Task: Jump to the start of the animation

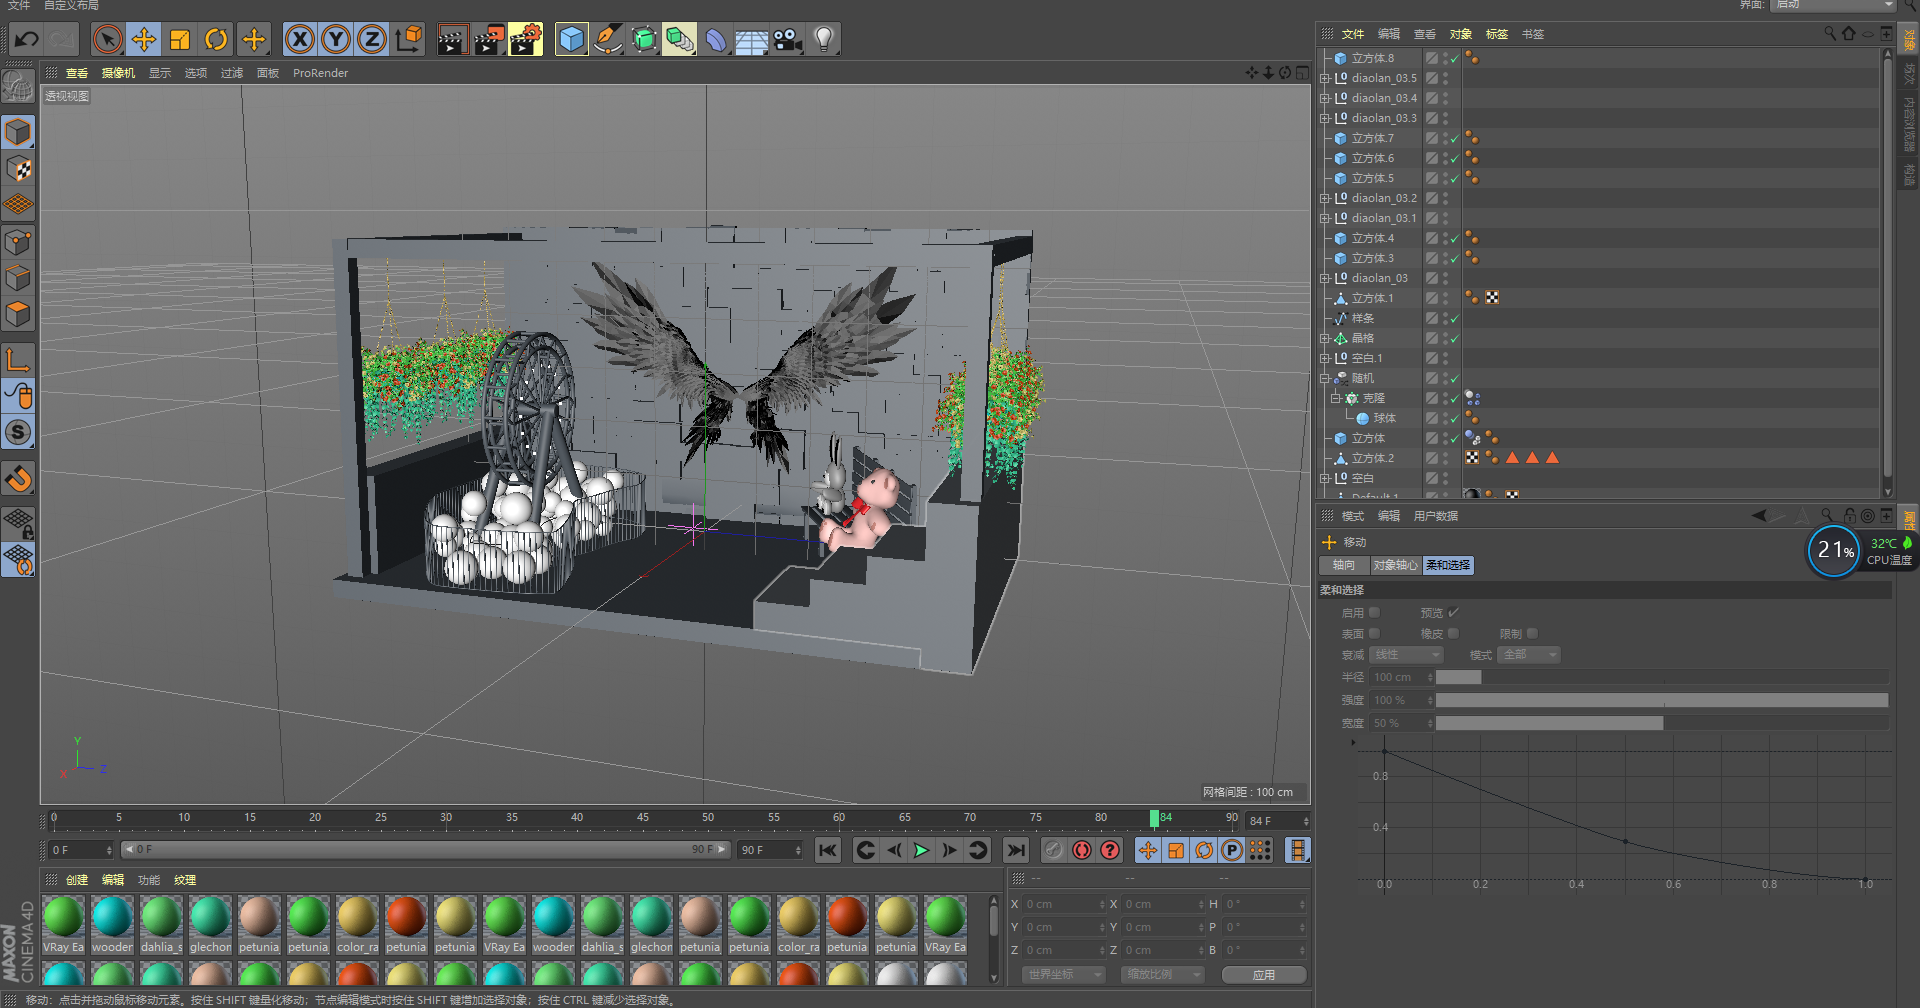Action: [x=828, y=851]
